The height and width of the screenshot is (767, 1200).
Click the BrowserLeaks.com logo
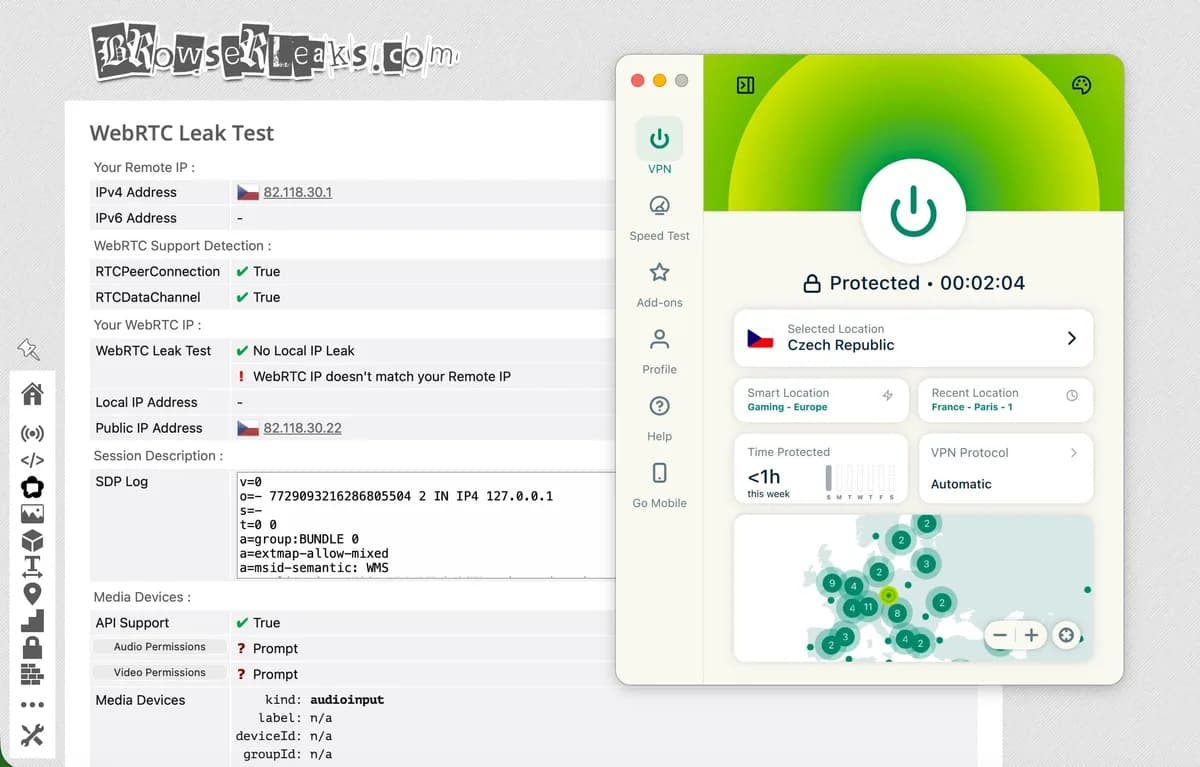click(273, 51)
